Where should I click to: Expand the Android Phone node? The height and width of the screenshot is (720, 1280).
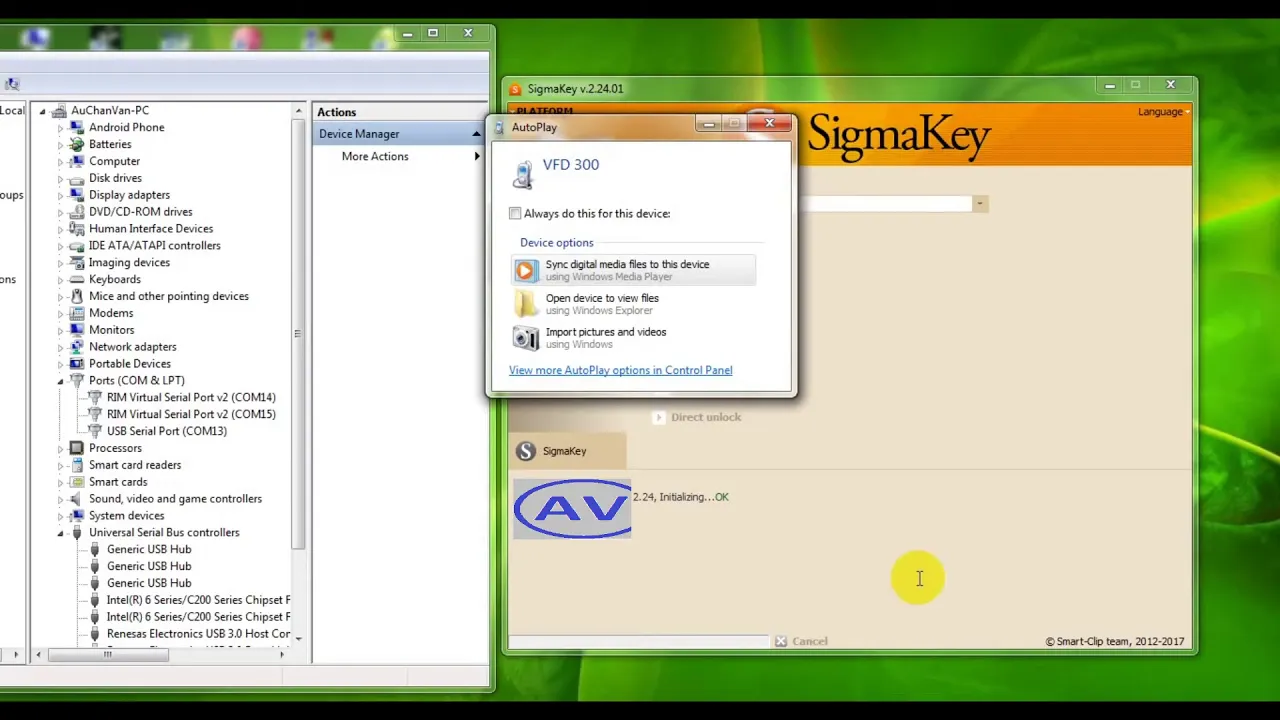click(60, 128)
